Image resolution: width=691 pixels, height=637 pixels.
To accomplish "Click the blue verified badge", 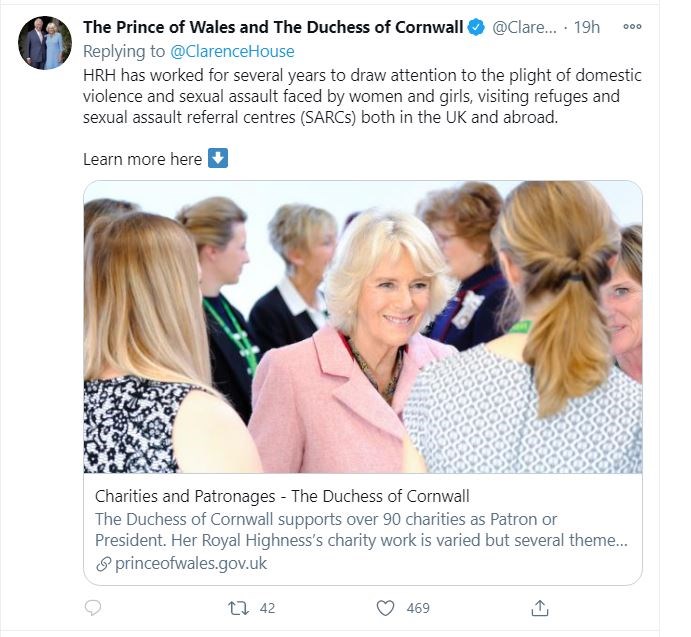I will pos(477,27).
